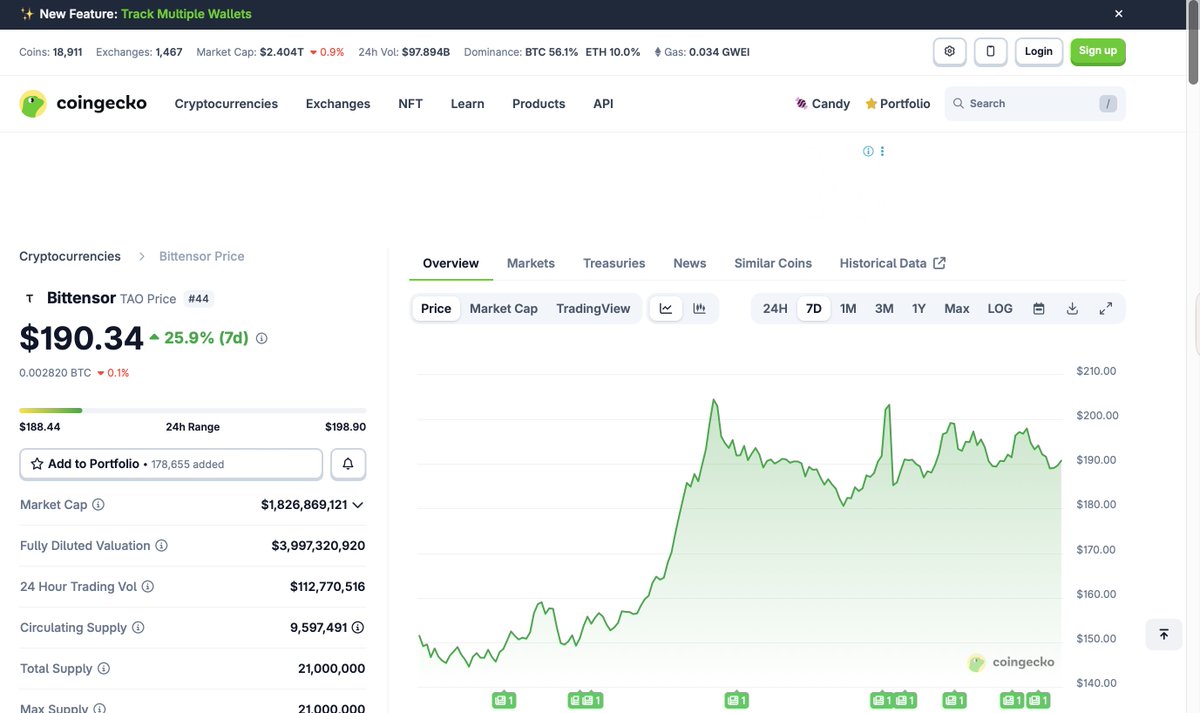
Task: Click 24 Hour Trading Vol info icon
Action: click(148, 587)
